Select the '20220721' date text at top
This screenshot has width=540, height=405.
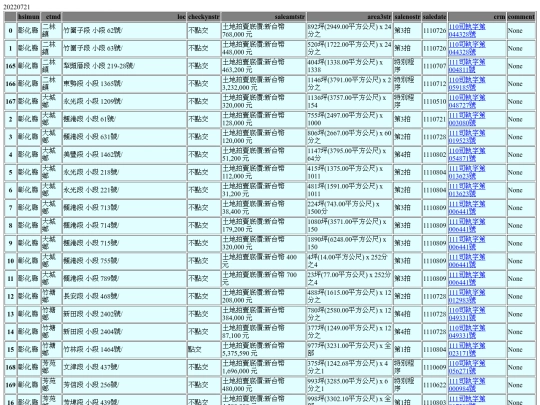(17, 7)
